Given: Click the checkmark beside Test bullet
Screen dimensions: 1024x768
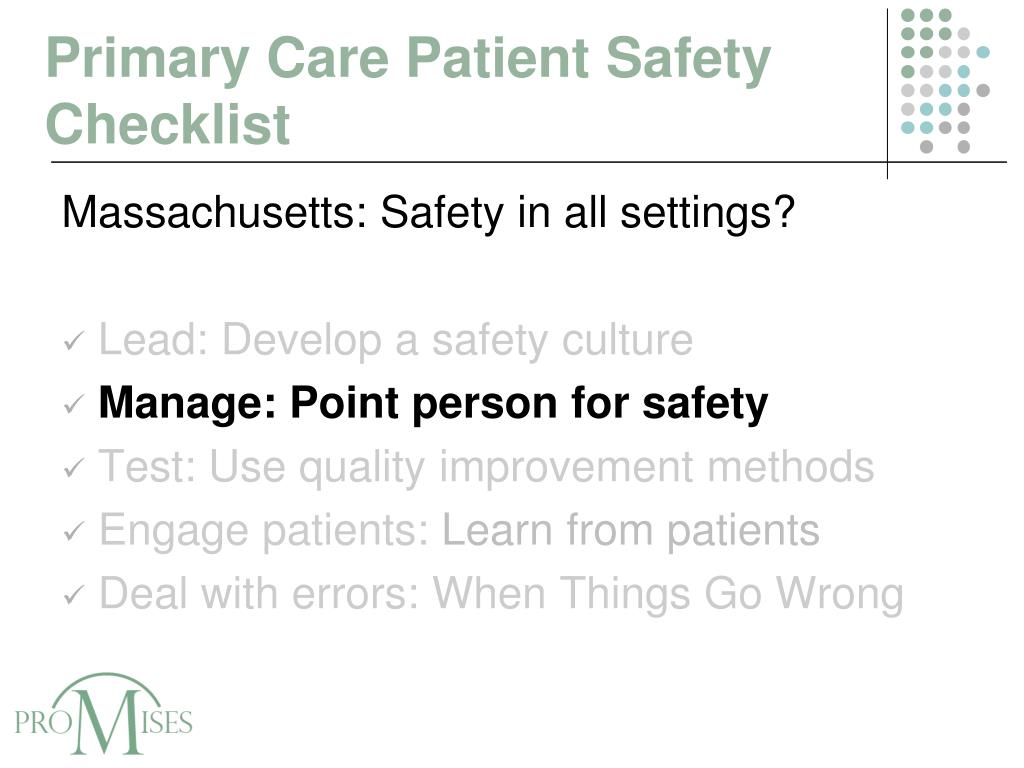Looking at the screenshot, I should (74, 468).
